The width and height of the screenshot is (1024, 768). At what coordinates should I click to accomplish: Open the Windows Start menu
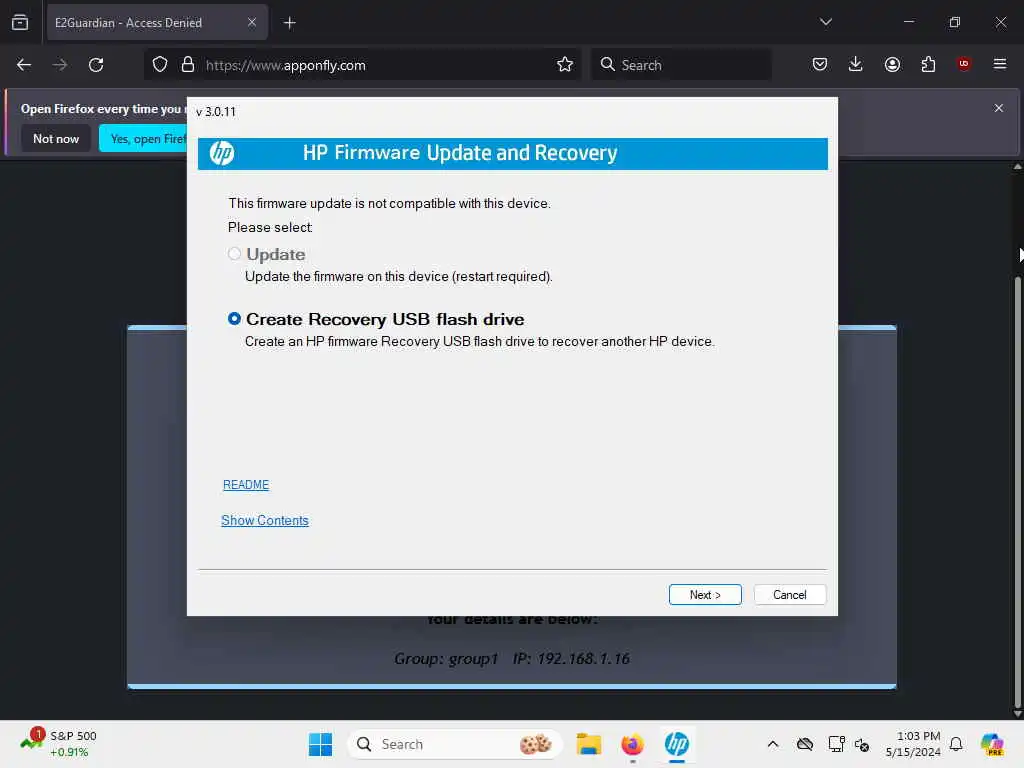(320, 744)
